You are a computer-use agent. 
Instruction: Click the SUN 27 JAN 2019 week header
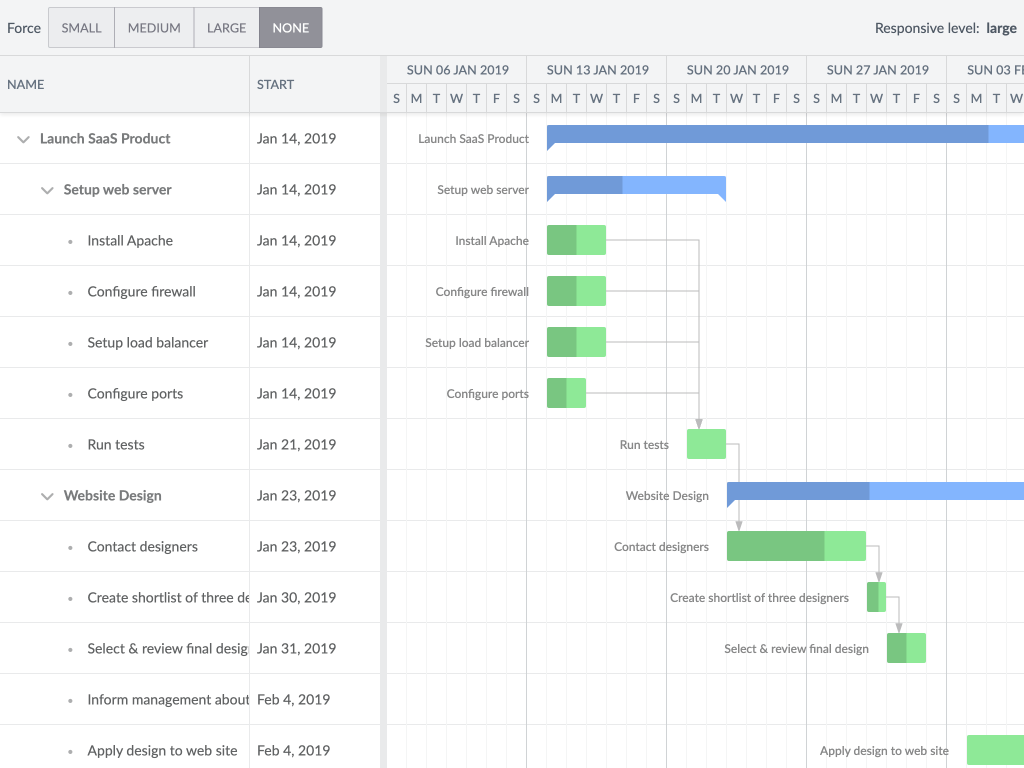tap(877, 70)
